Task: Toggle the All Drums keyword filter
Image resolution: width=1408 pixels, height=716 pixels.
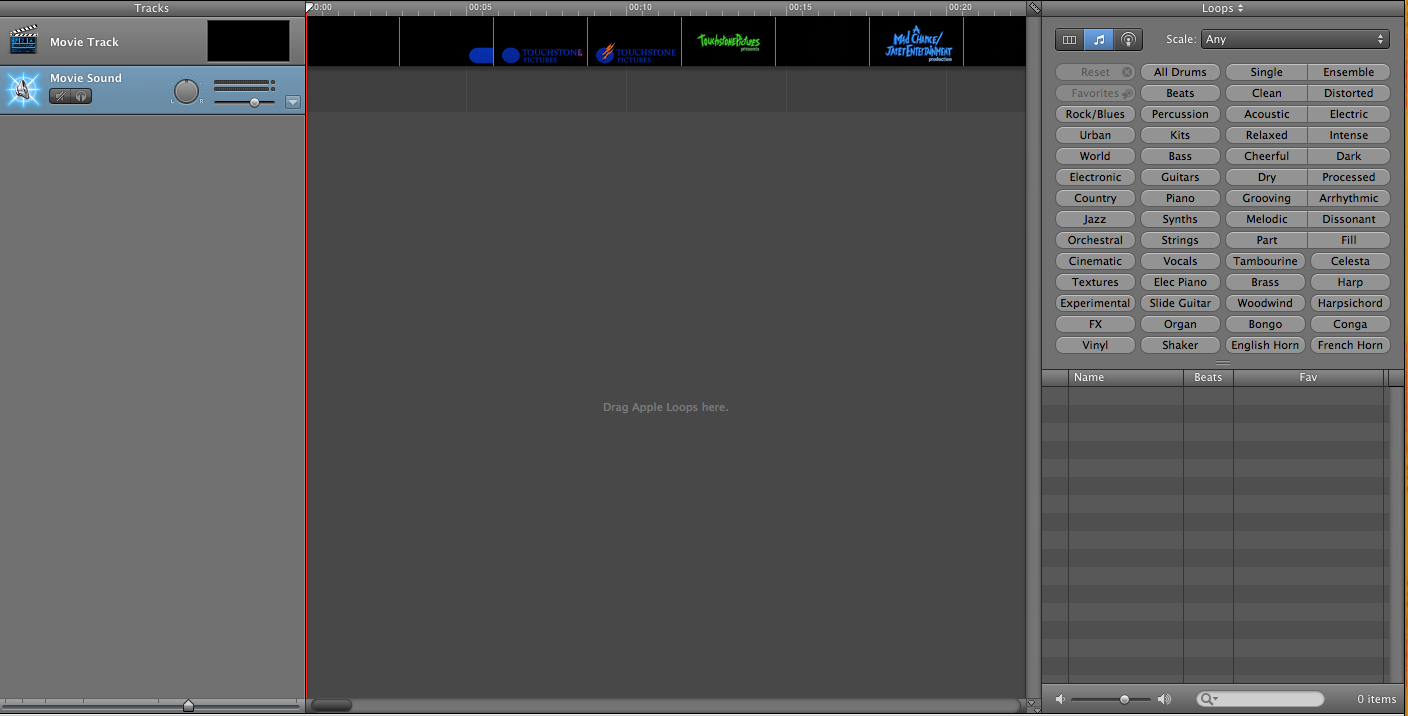Action: tap(1180, 72)
